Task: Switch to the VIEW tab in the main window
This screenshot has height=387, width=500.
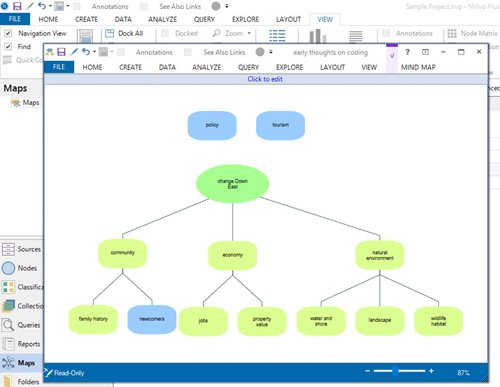Action: click(325, 19)
